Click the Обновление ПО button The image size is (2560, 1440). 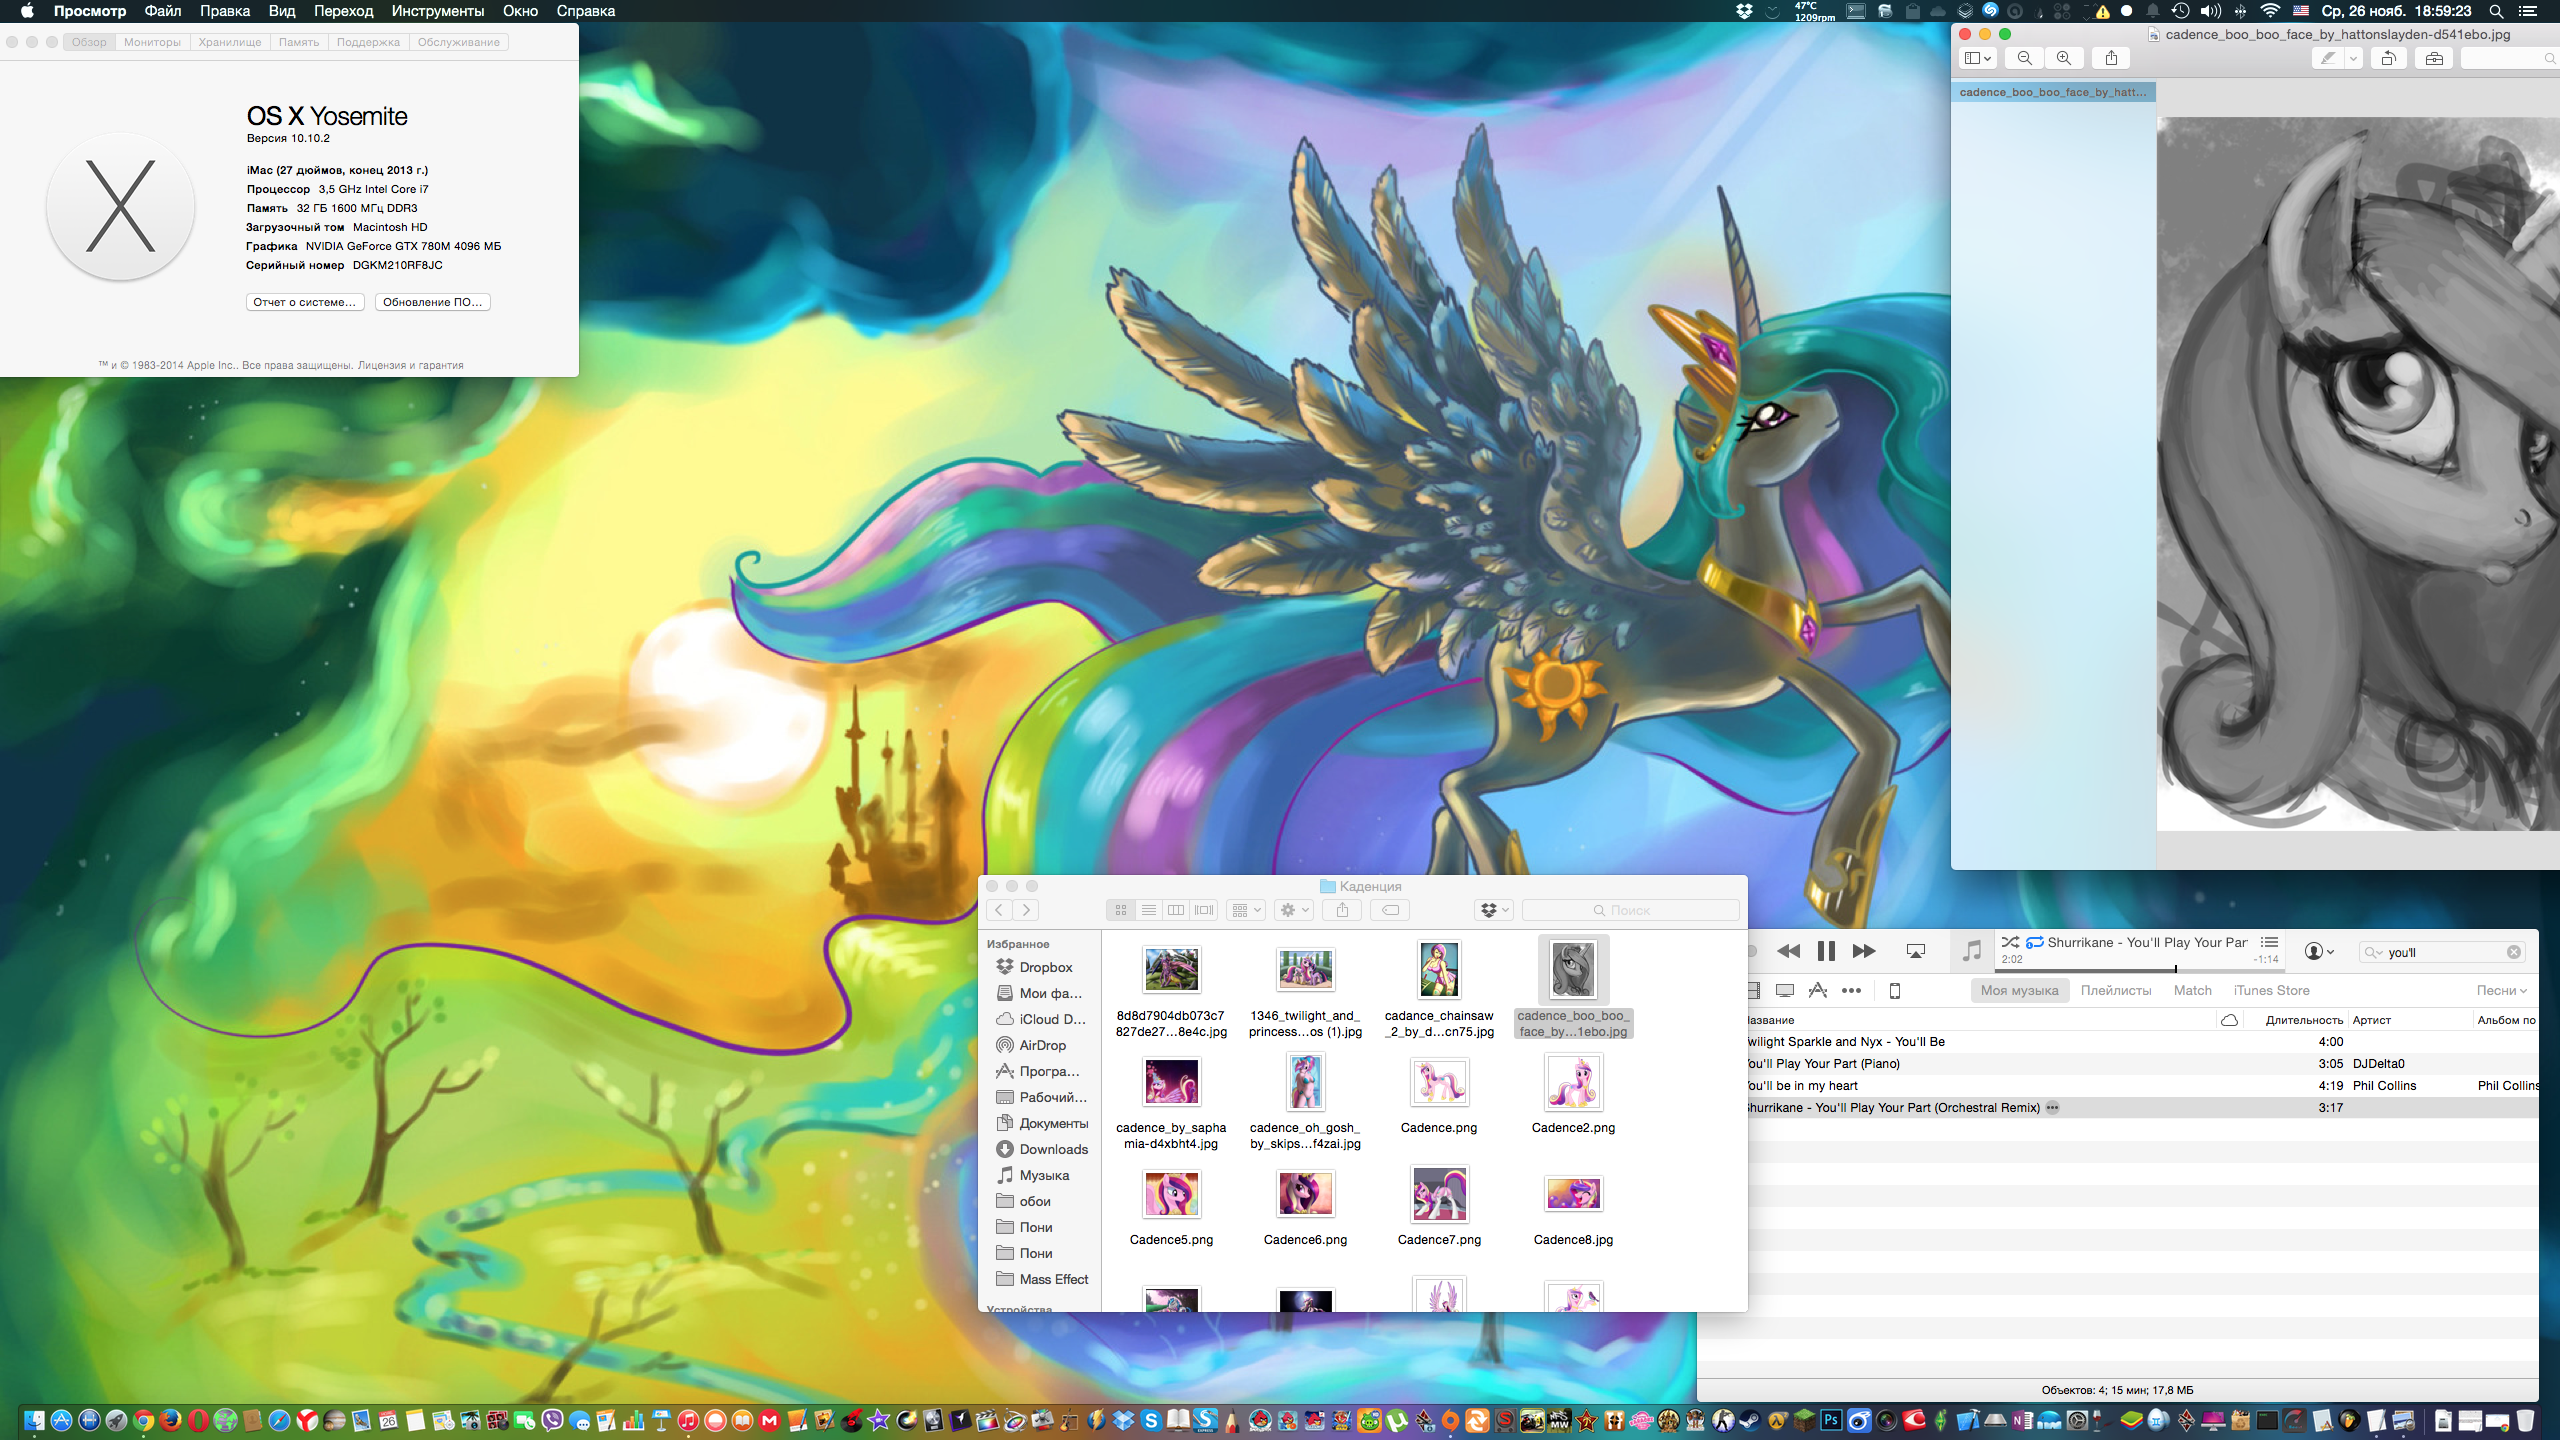coord(432,302)
